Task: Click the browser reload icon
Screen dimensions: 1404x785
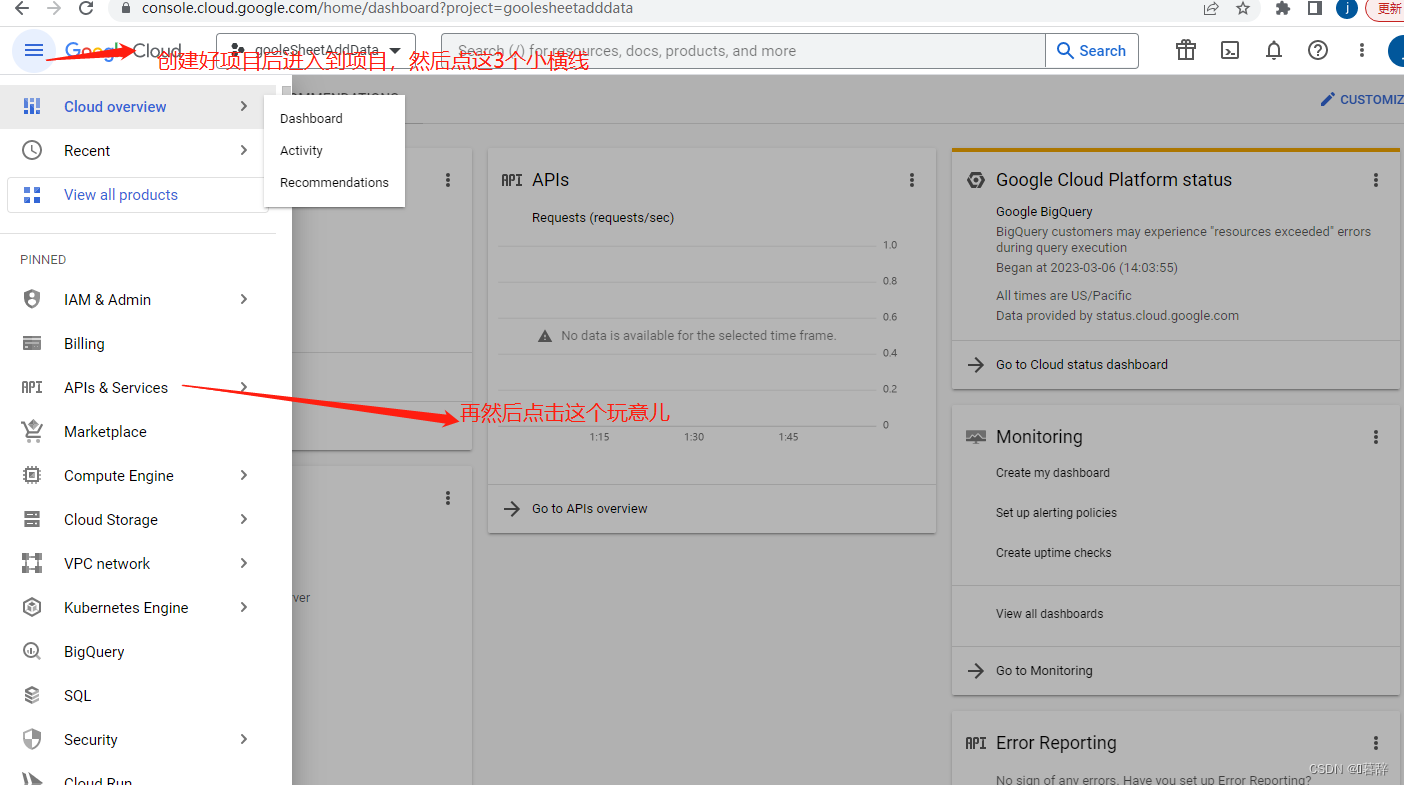Action: (x=86, y=8)
